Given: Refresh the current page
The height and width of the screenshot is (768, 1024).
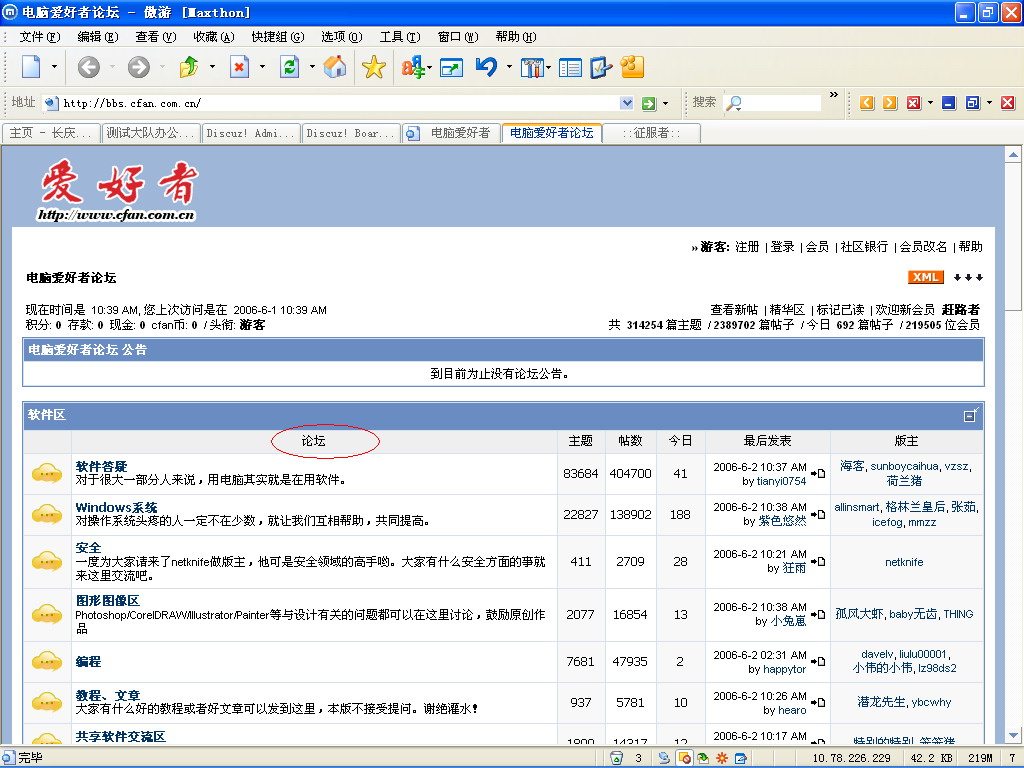Looking at the screenshot, I should coord(290,67).
